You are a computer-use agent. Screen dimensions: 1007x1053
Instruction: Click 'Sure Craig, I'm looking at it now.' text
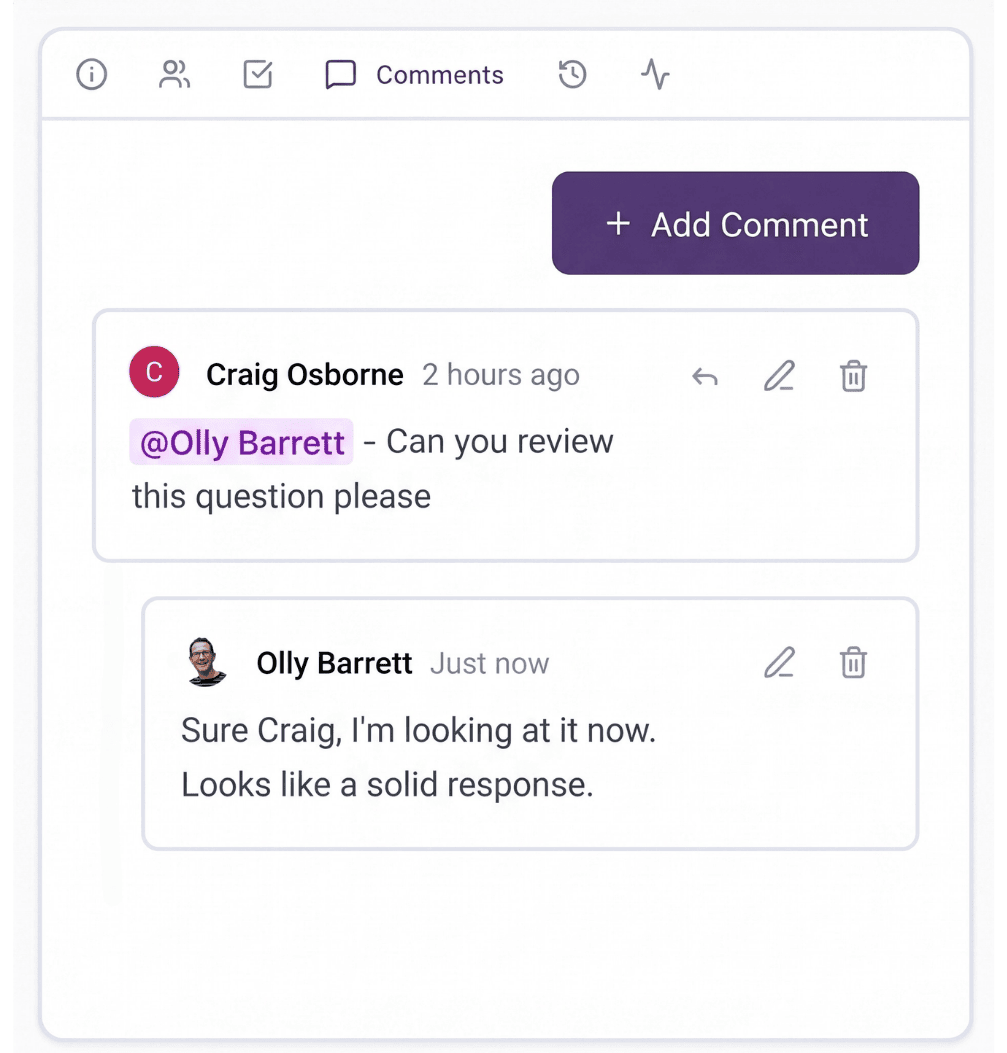coord(418,730)
